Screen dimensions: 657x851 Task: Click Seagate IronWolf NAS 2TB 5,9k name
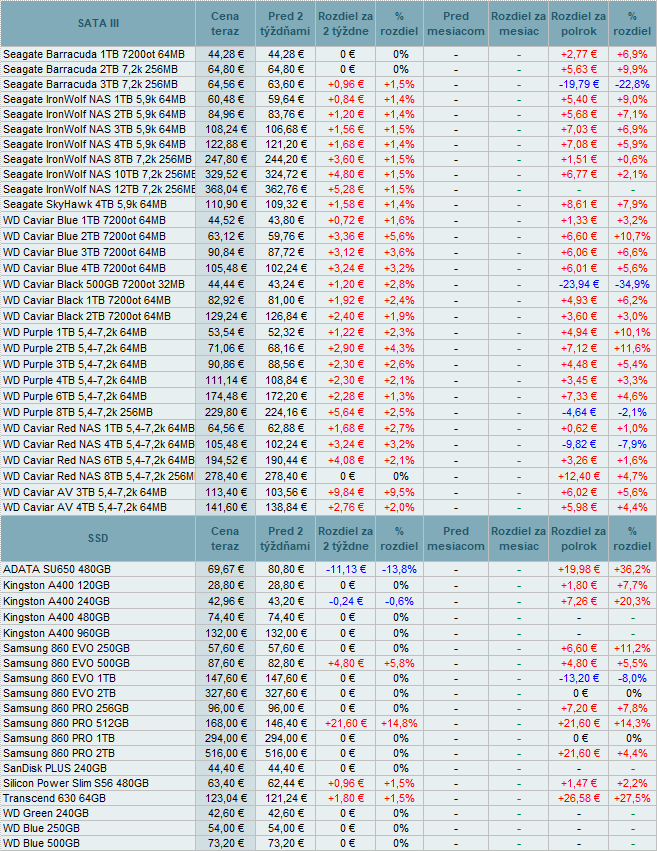94,115
